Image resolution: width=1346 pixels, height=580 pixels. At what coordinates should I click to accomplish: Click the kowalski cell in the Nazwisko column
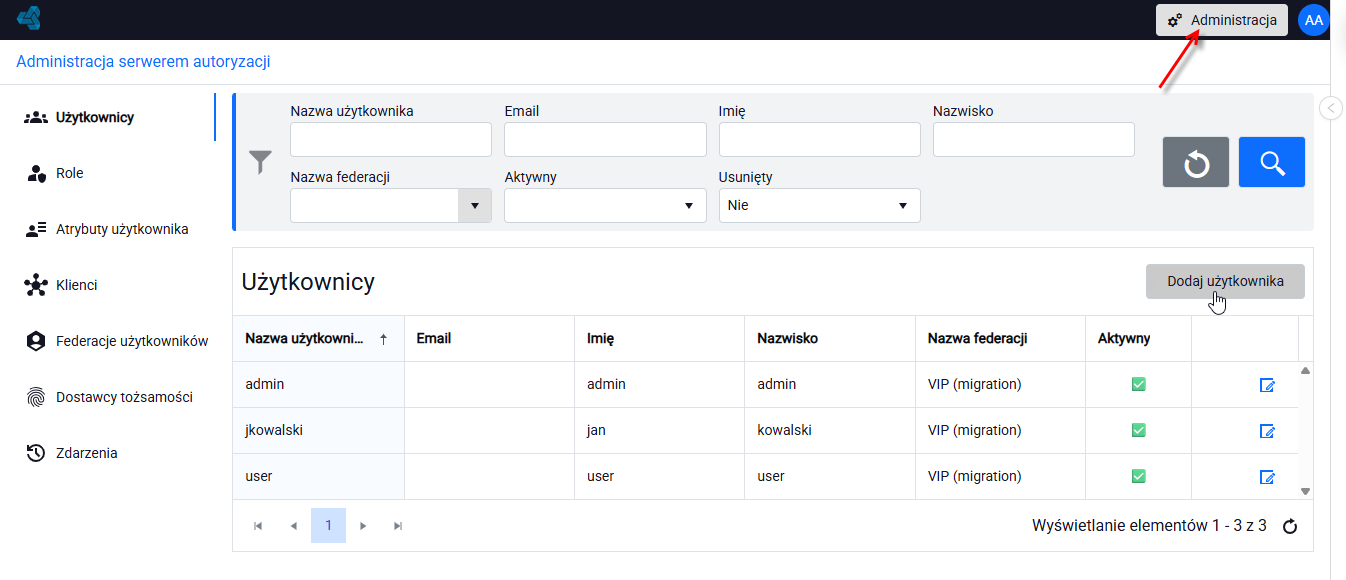coord(830,431)
